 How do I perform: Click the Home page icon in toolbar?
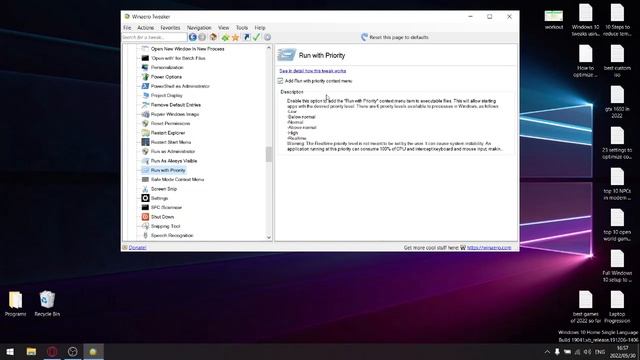(213, 37)
